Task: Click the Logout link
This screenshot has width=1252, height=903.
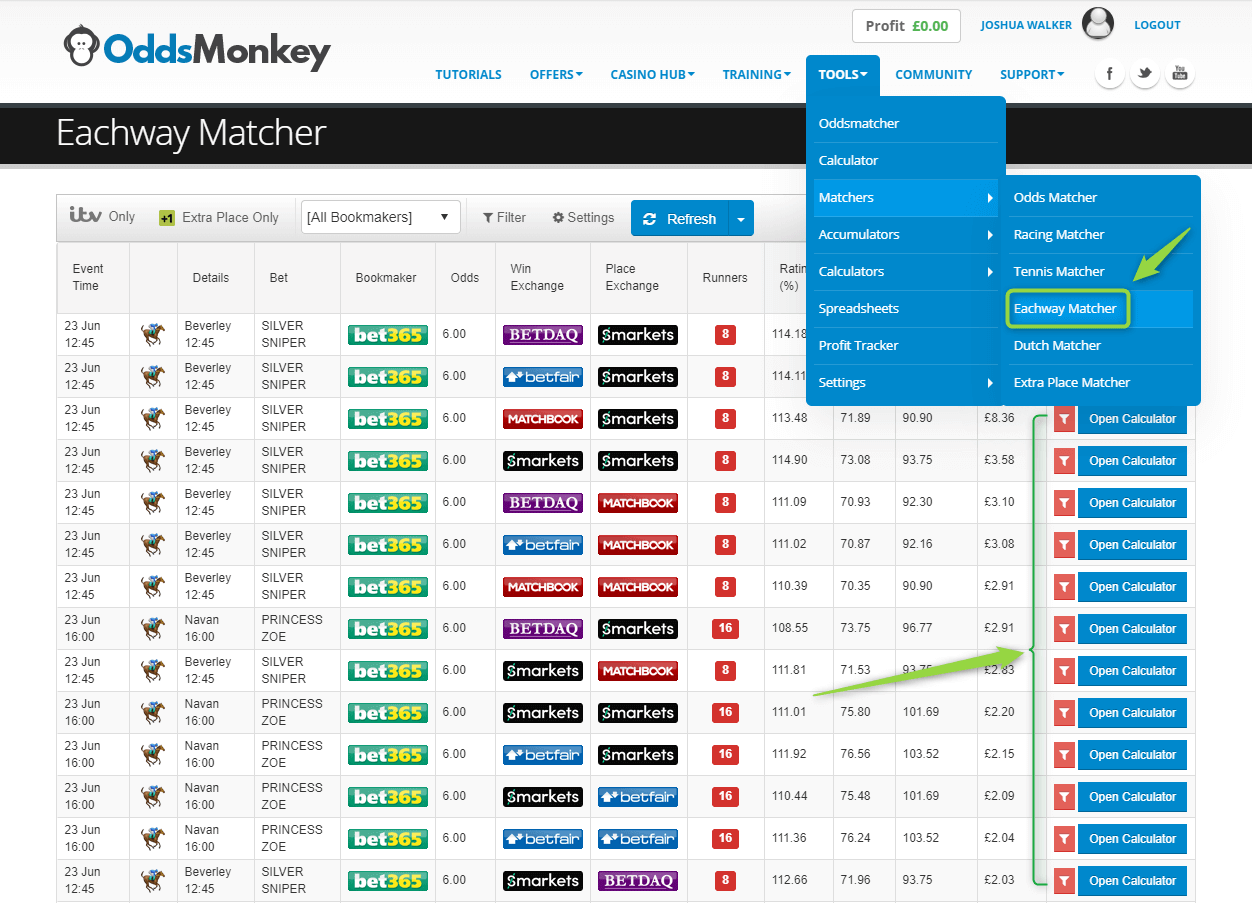Action: [x=1157, y=25]
